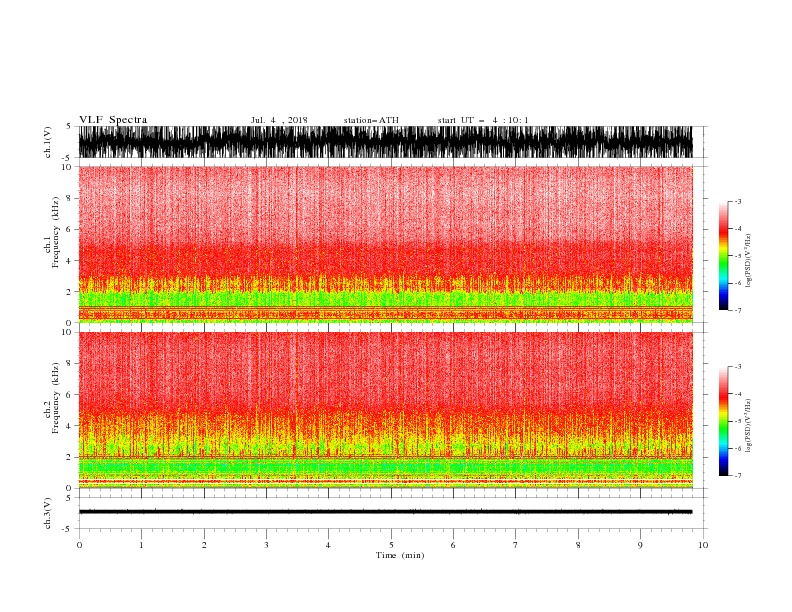
Task: Click the "1" tick on the time axis
Action: 141,545
